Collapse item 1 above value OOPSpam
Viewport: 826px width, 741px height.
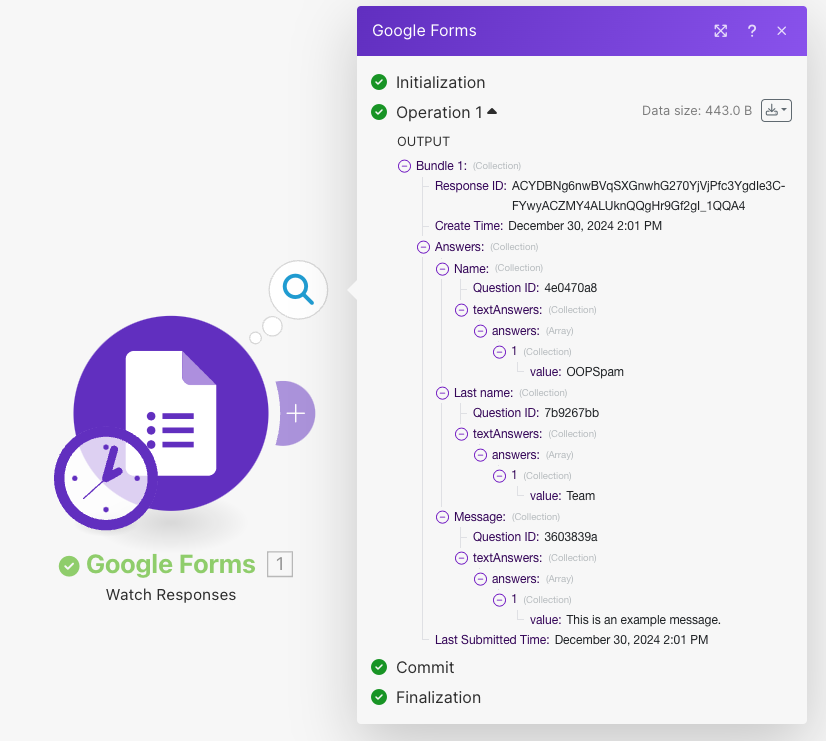pyautogui.click(x=499, y=352)
